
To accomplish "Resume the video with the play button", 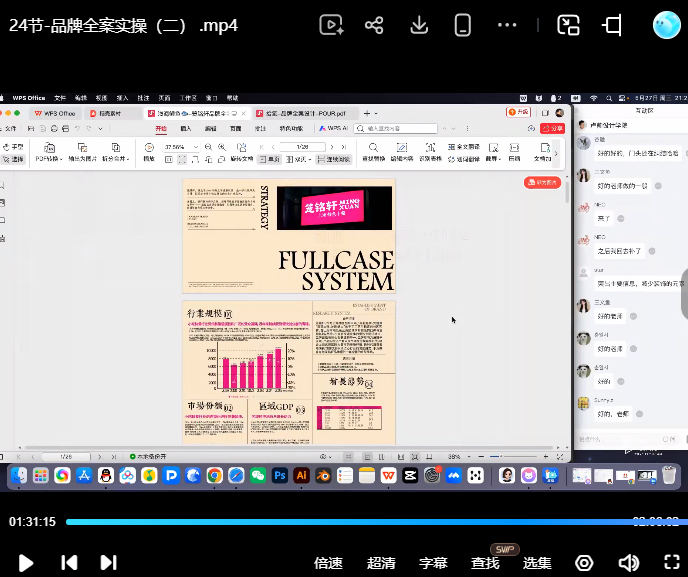I will (26, 563).
